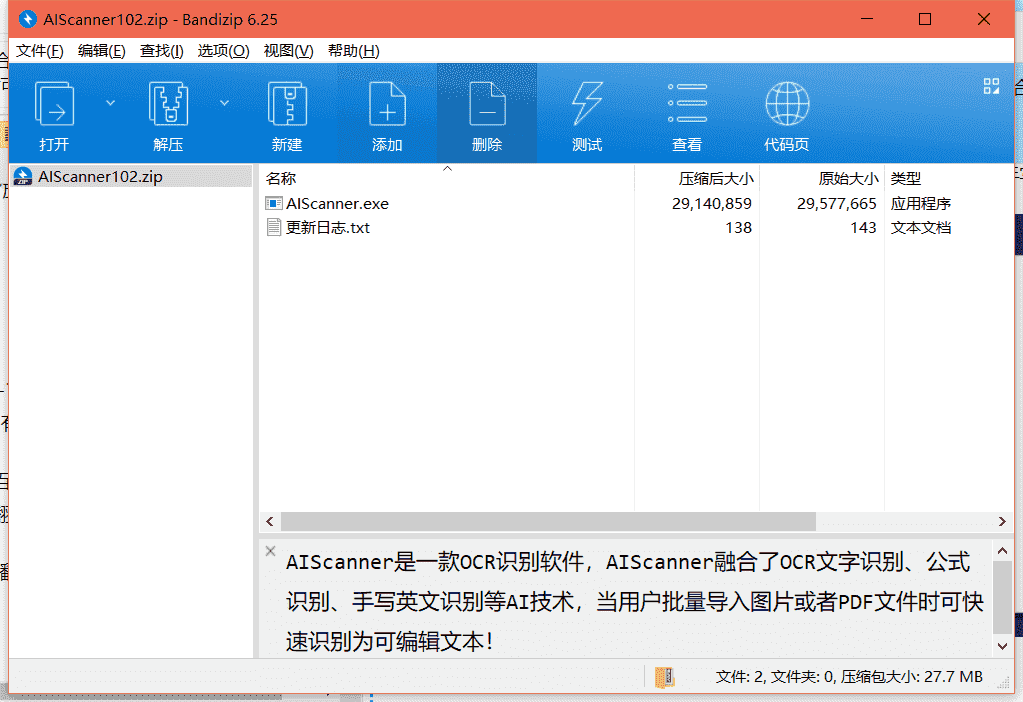The height and width of the screenshot is (702, 1023).
Task: Click the left arrow of horizontal scrollbar
Action: coord(269,521)
